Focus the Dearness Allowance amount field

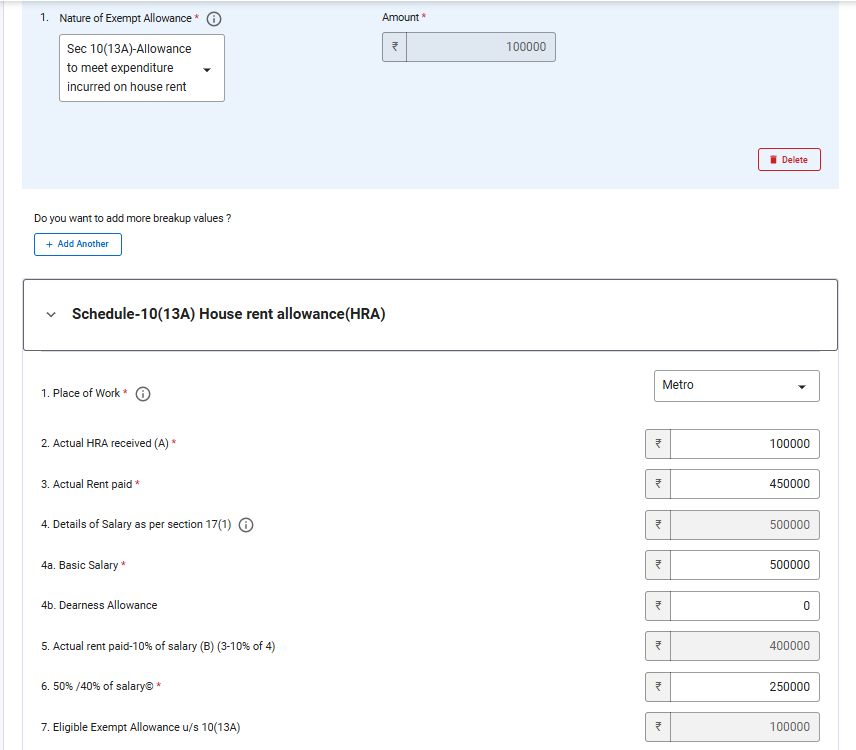tap(744, 606)
